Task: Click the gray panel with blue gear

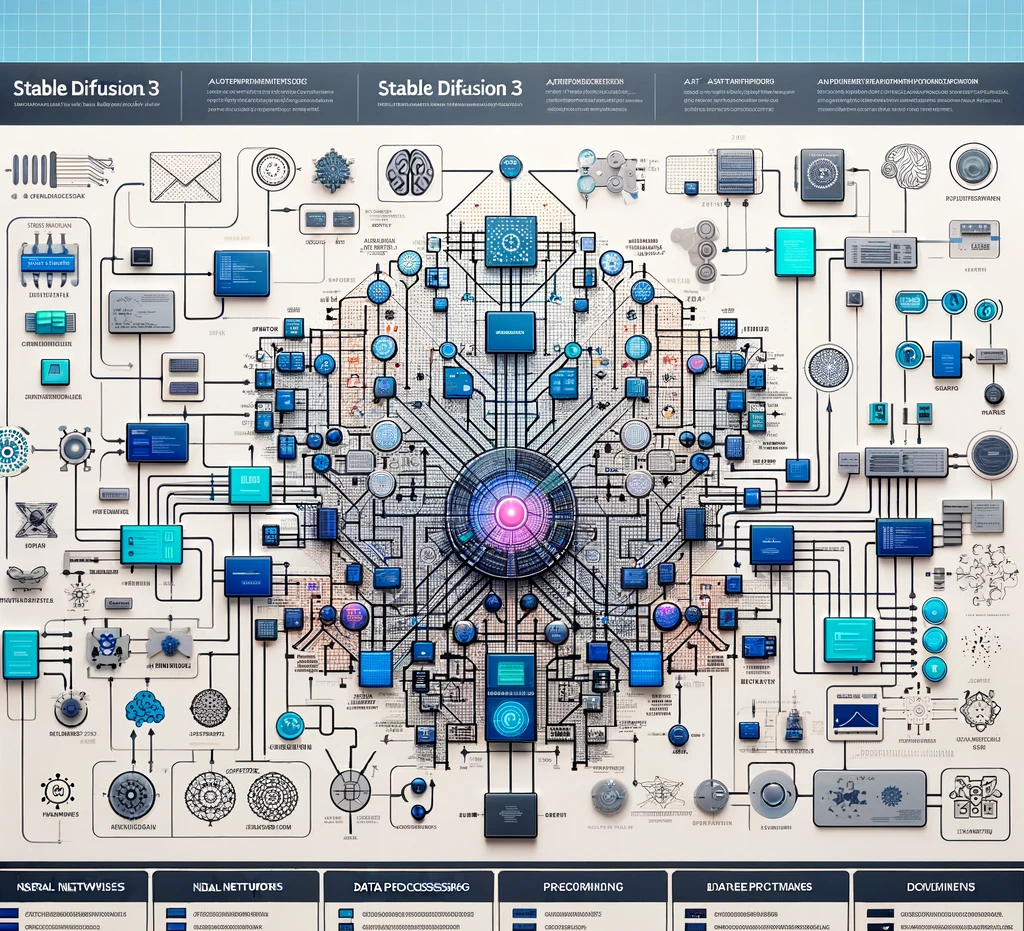Action: [869, 798]
